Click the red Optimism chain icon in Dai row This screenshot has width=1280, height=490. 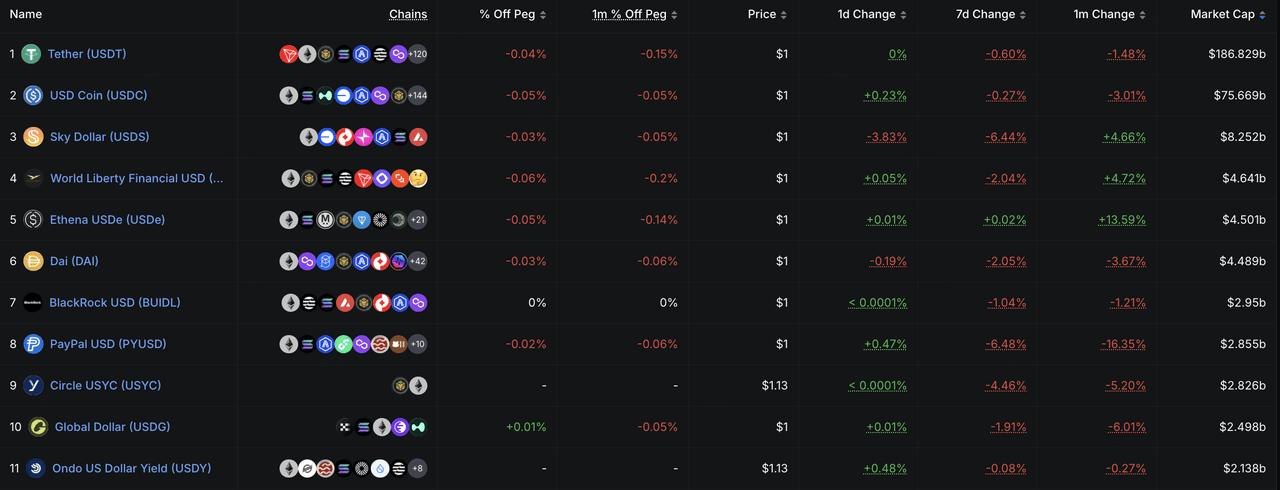coord(380,261)
